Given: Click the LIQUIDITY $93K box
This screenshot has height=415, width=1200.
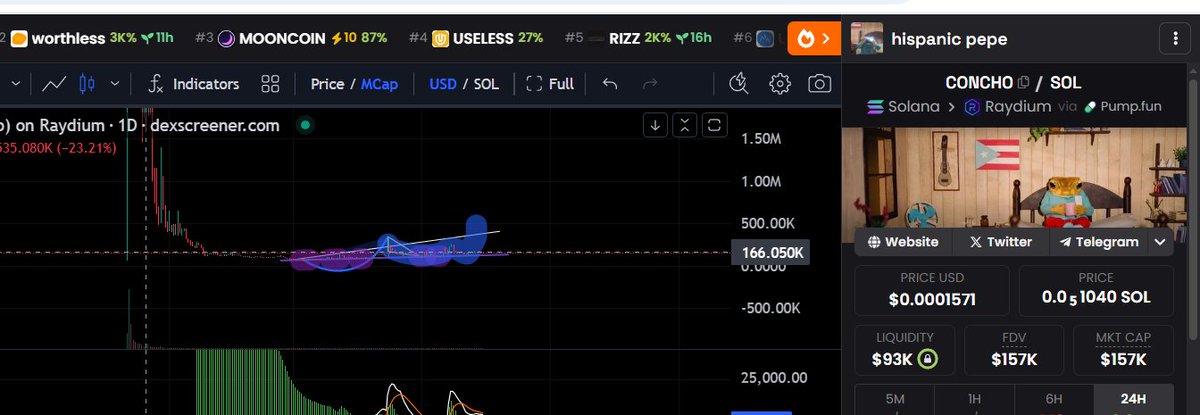Looking at the screenshot, I should [x=905, y=350].
